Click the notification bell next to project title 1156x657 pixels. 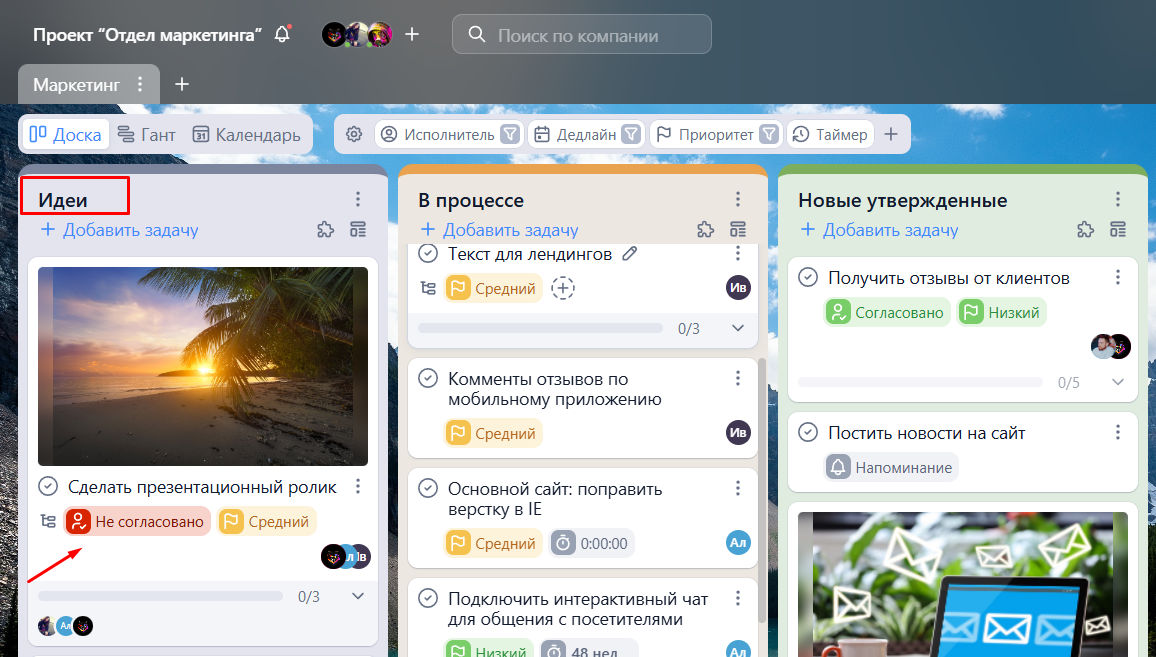(x=283, y=35)
